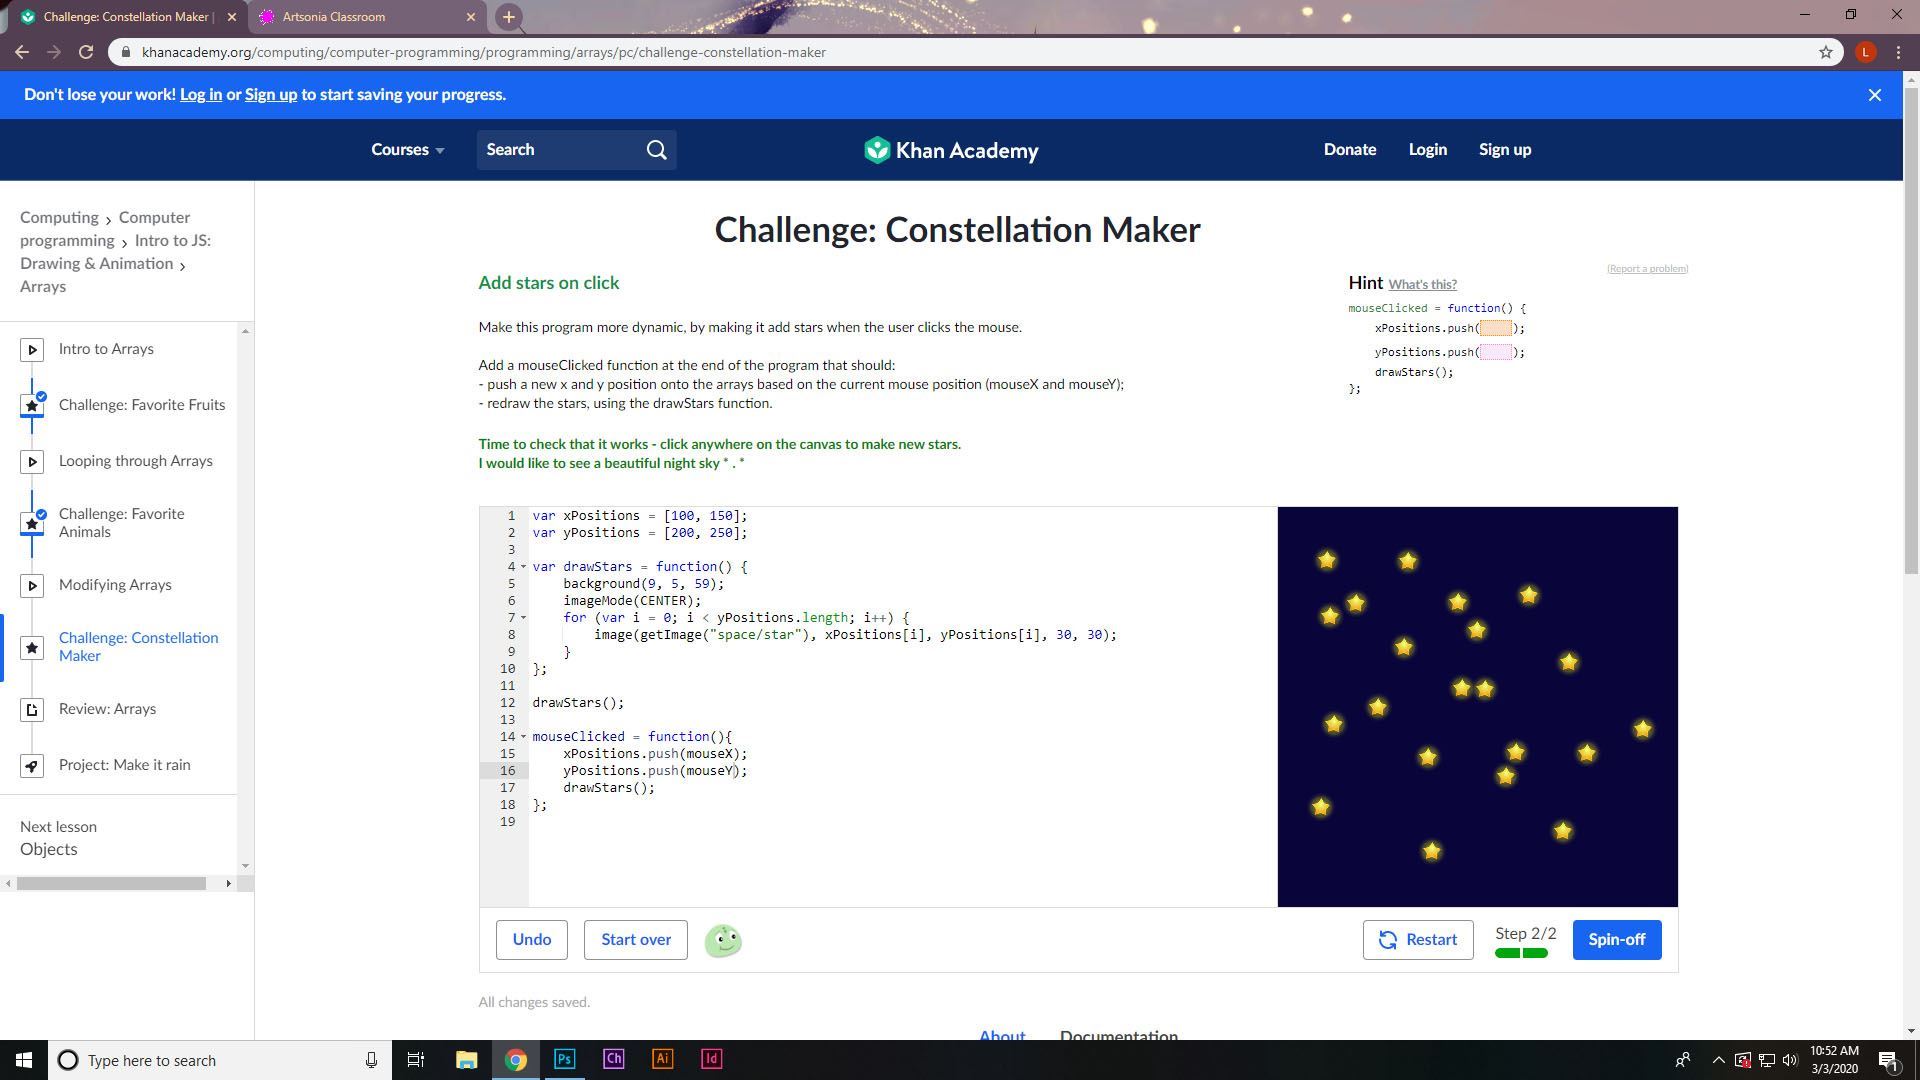Dismiss the blue login banner
Image resolution: width=1920 pixels, height=1080 pixels.
[x=1874, y=95]
